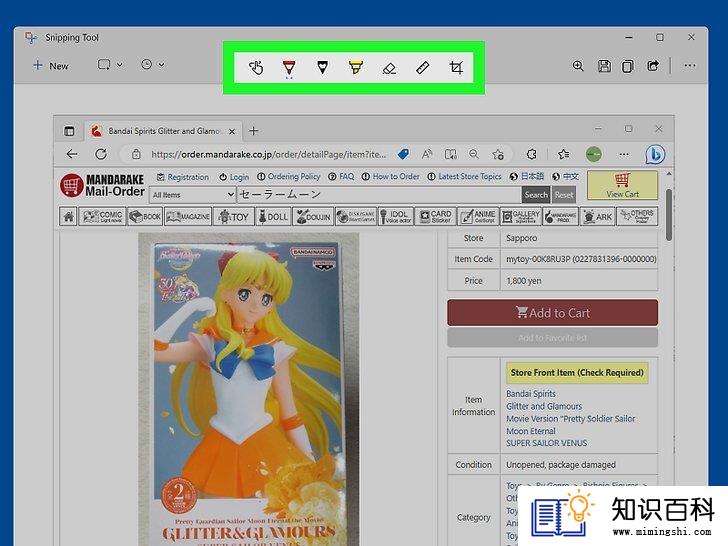The image size is (728, 546).
Task: Click the order.mandarake.co.jp address bar
Action: [268, 155]
